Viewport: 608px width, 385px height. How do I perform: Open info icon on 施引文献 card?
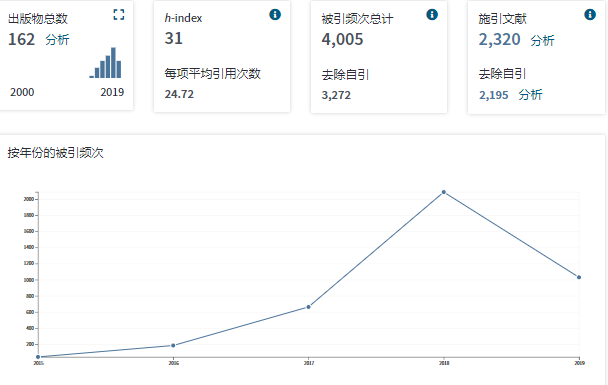coord(590,15)
